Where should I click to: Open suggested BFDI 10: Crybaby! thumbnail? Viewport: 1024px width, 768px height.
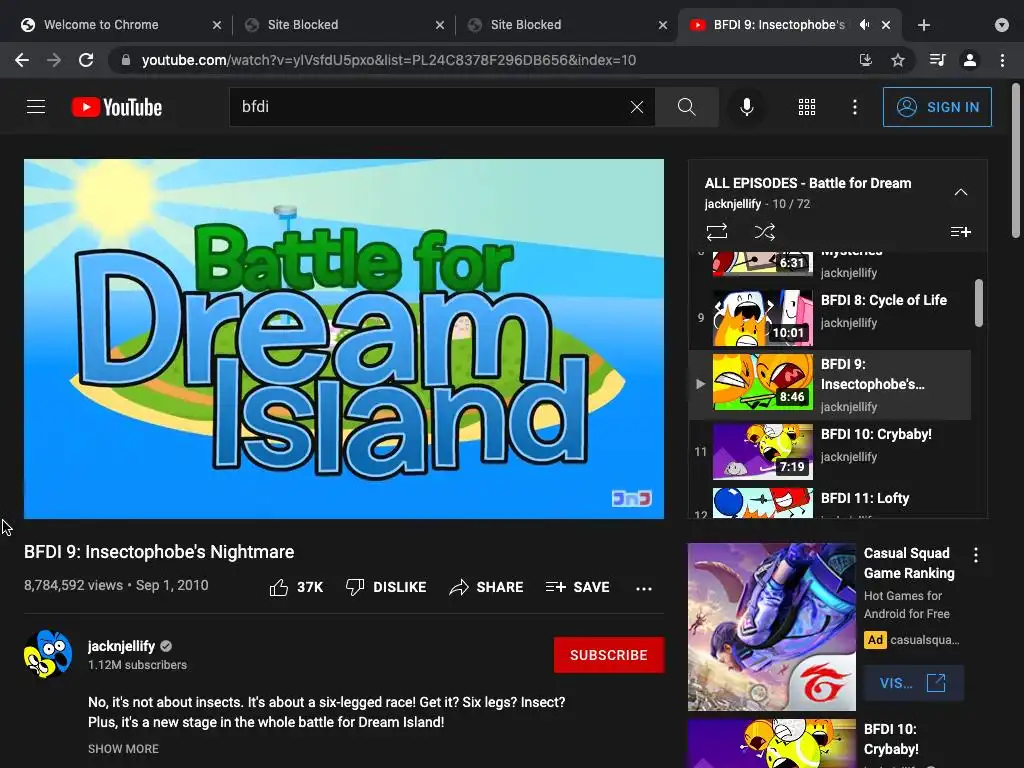[x=772, y=743]
